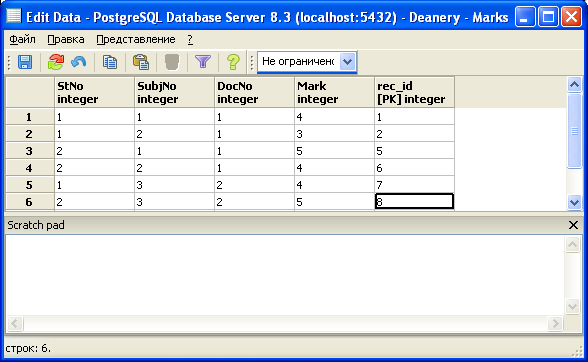Select SubjNo cell in row 5
The height and width of the screenshot is (362, 588).
(174, 185)
